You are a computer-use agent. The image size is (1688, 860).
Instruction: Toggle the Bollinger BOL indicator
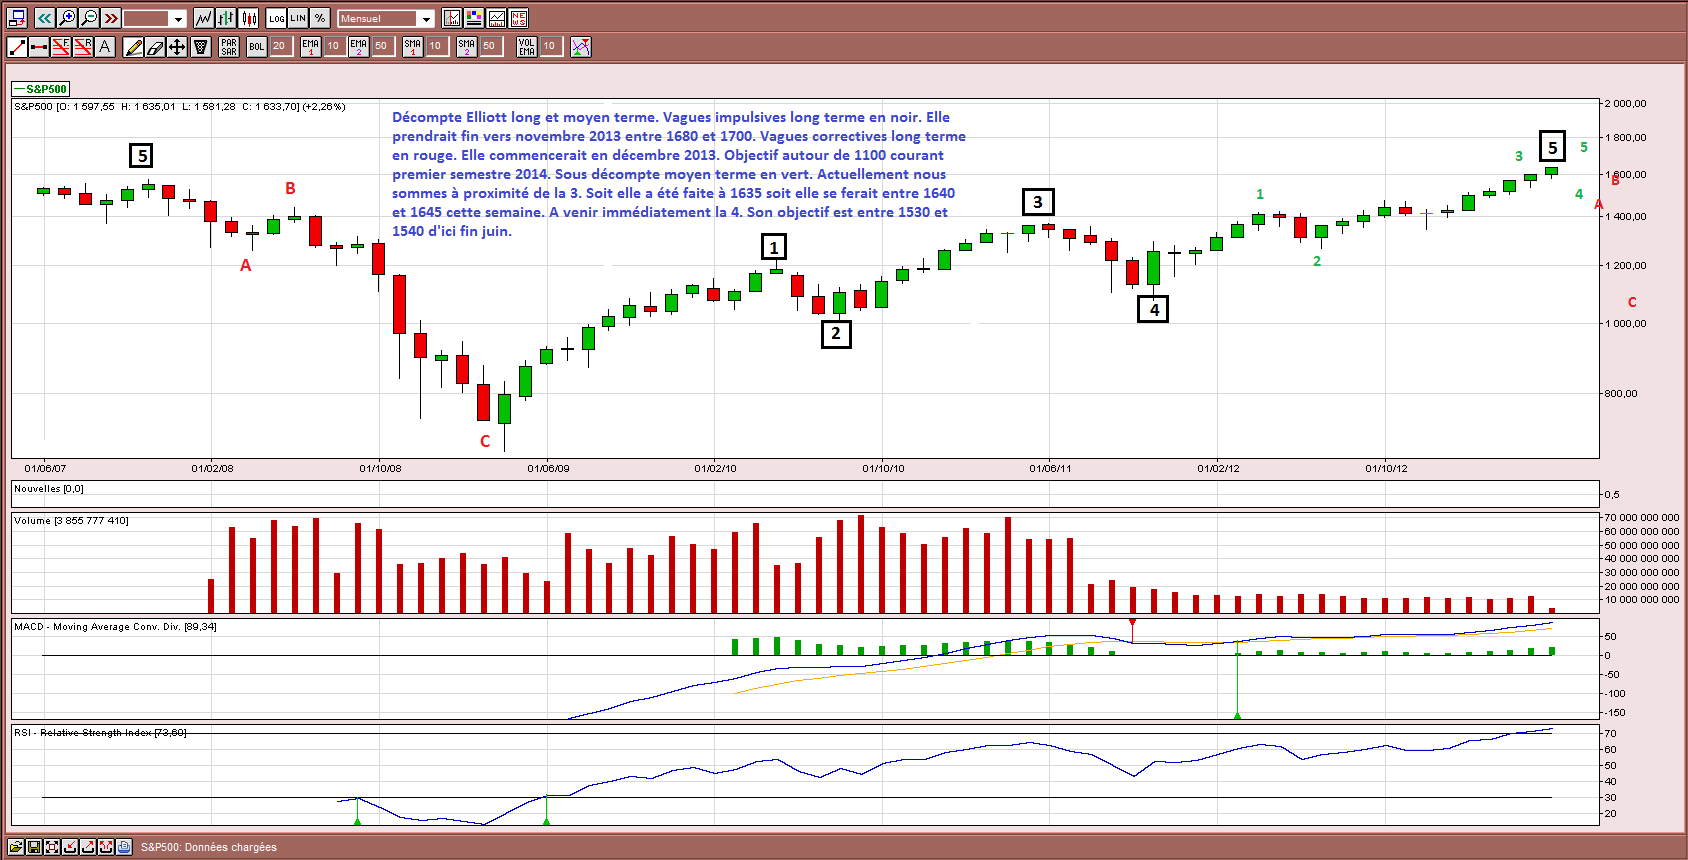point(257,46)
